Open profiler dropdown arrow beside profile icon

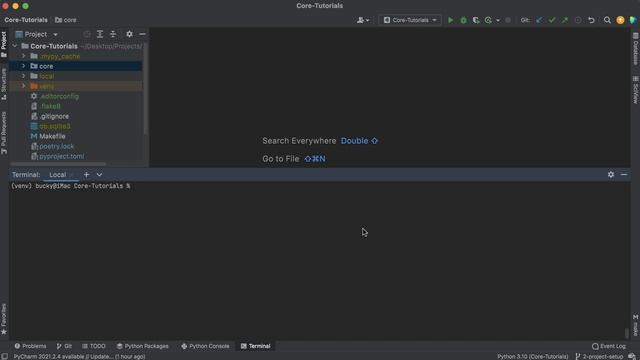(x=498, y=20)
